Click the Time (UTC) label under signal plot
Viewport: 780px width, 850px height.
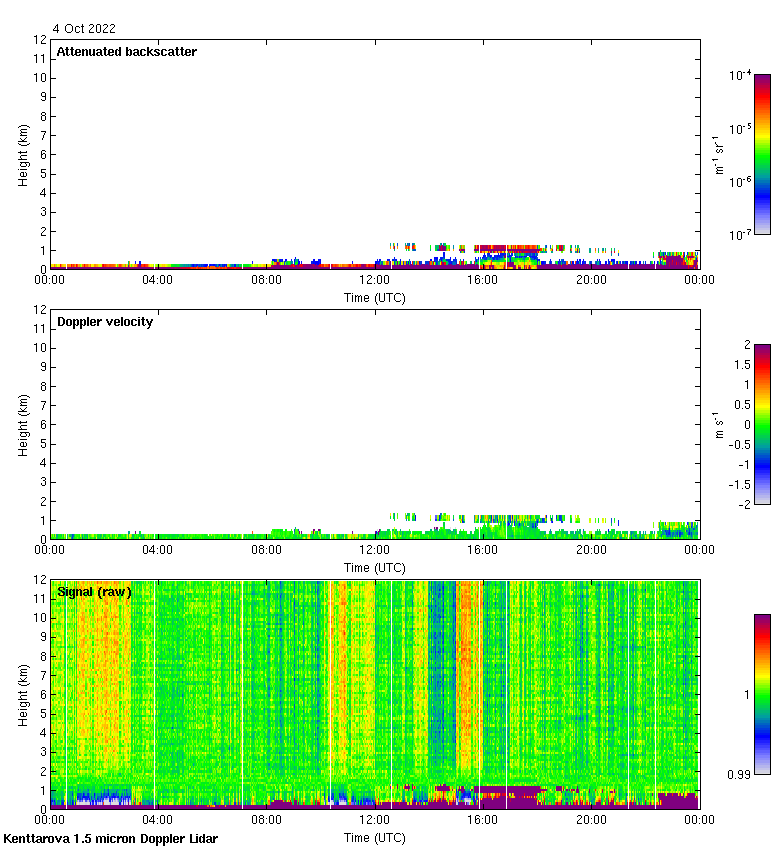(374, 838)
